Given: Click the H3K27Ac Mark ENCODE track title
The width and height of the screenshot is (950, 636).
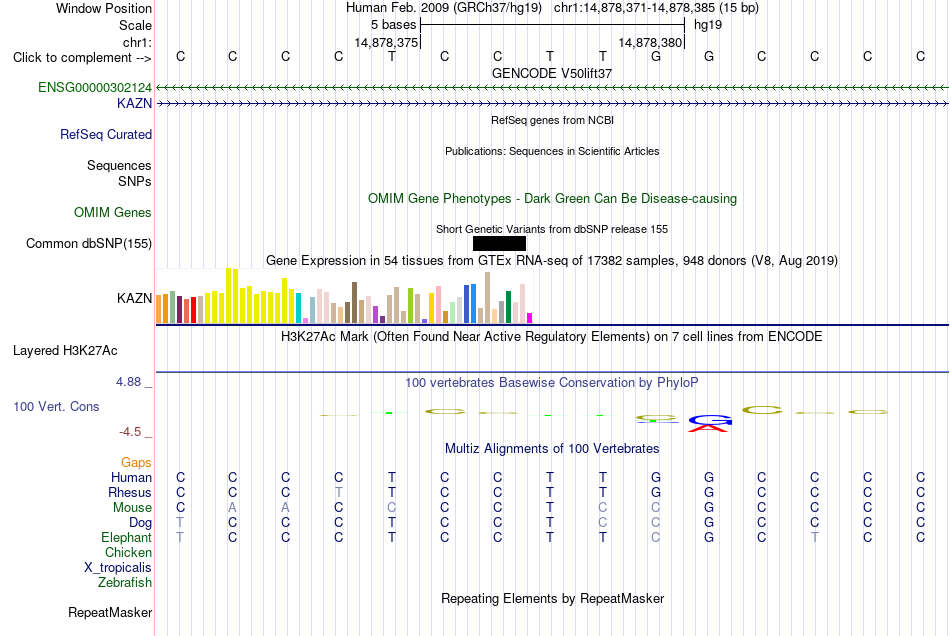Looking at the screenshot, I should click(x=552, y=336).
